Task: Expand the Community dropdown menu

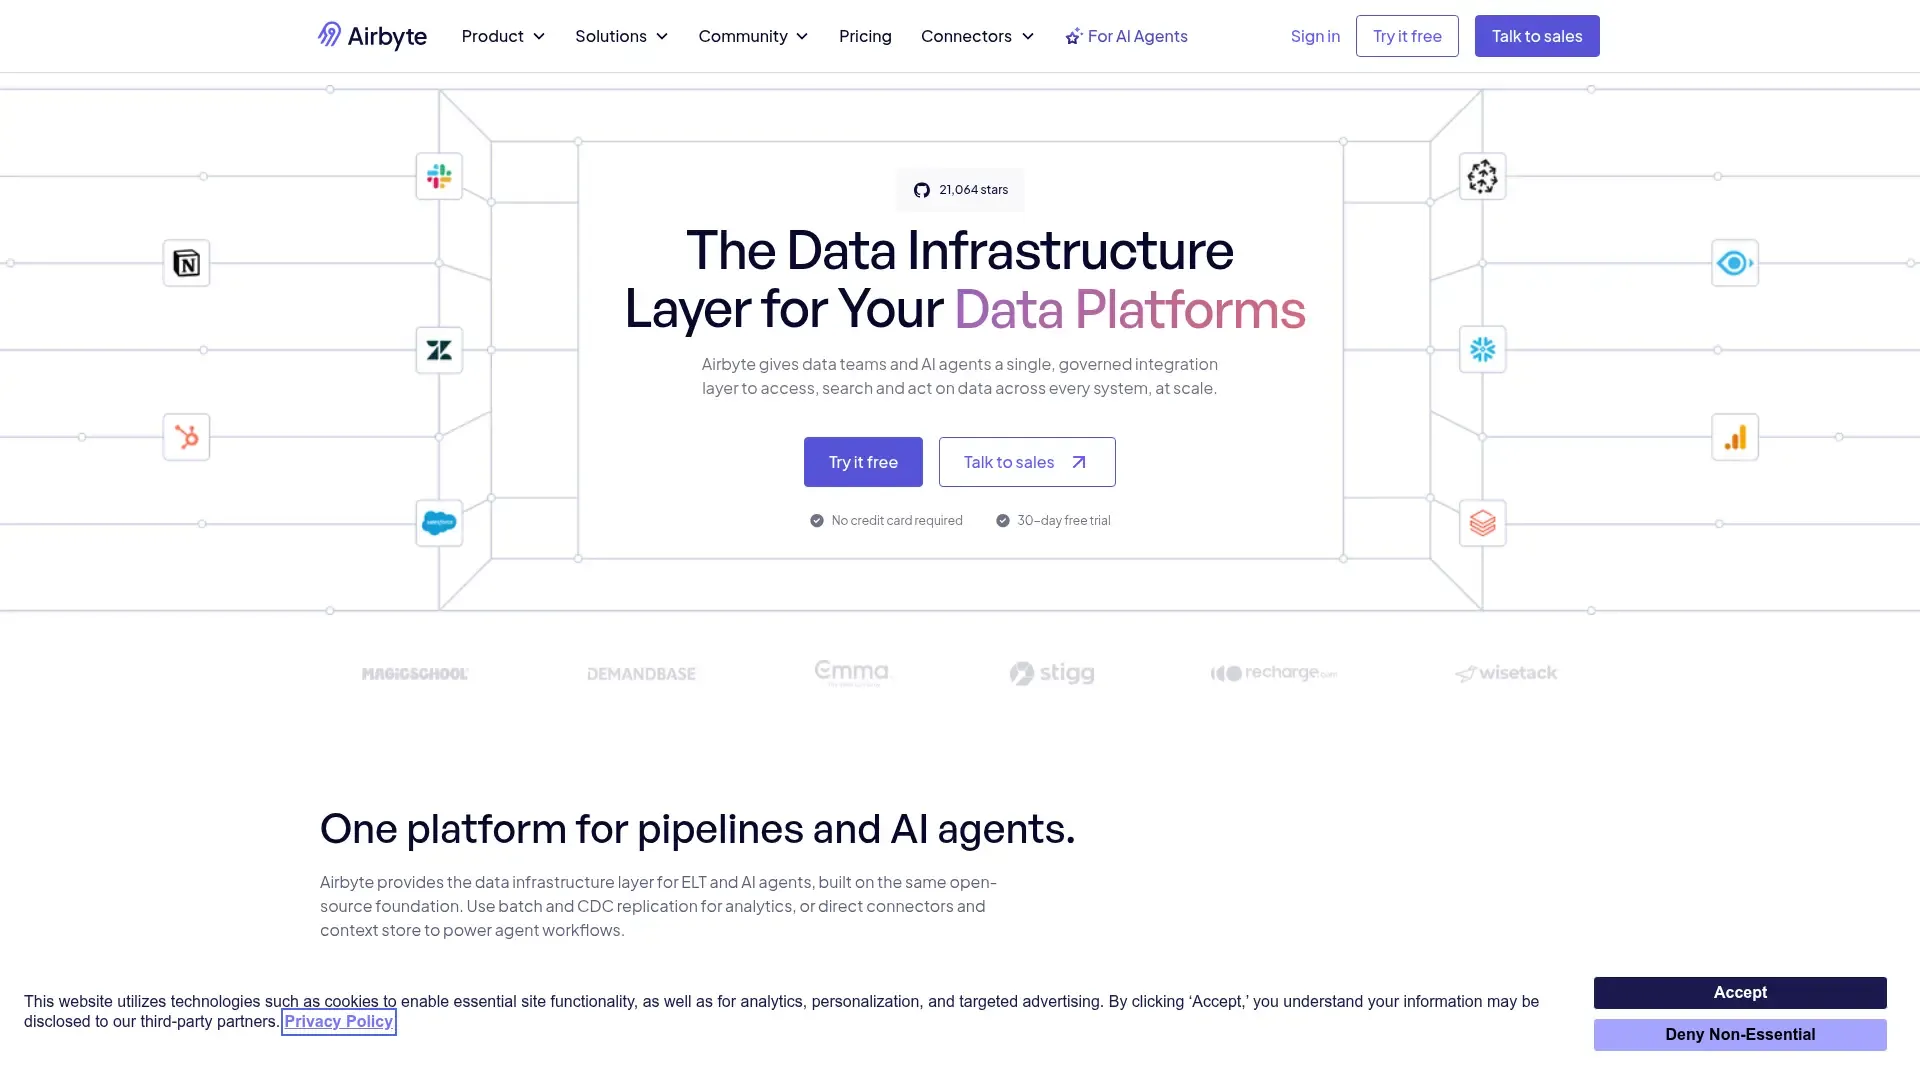Action: (753, 36)
